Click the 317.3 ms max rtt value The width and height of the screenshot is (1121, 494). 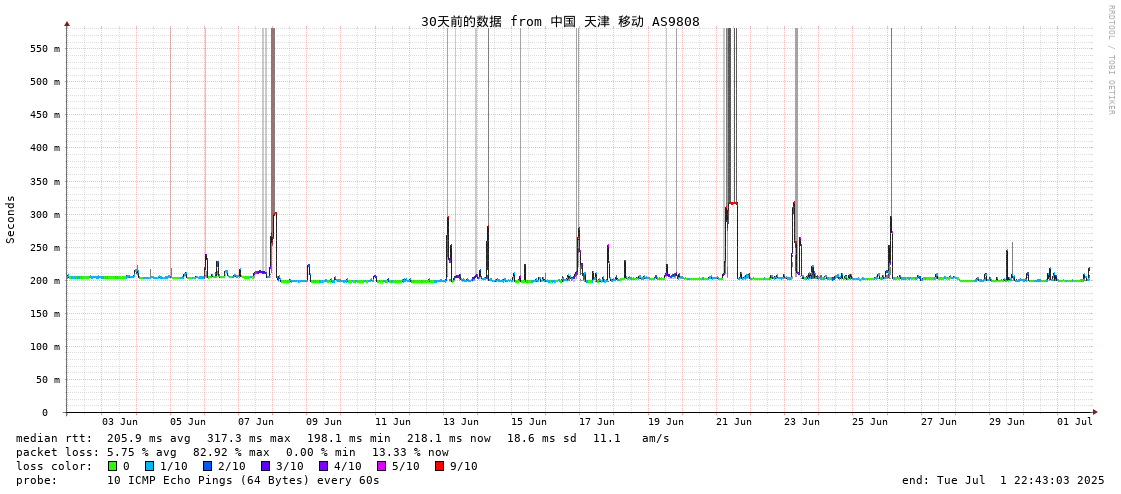click(249, 438)
